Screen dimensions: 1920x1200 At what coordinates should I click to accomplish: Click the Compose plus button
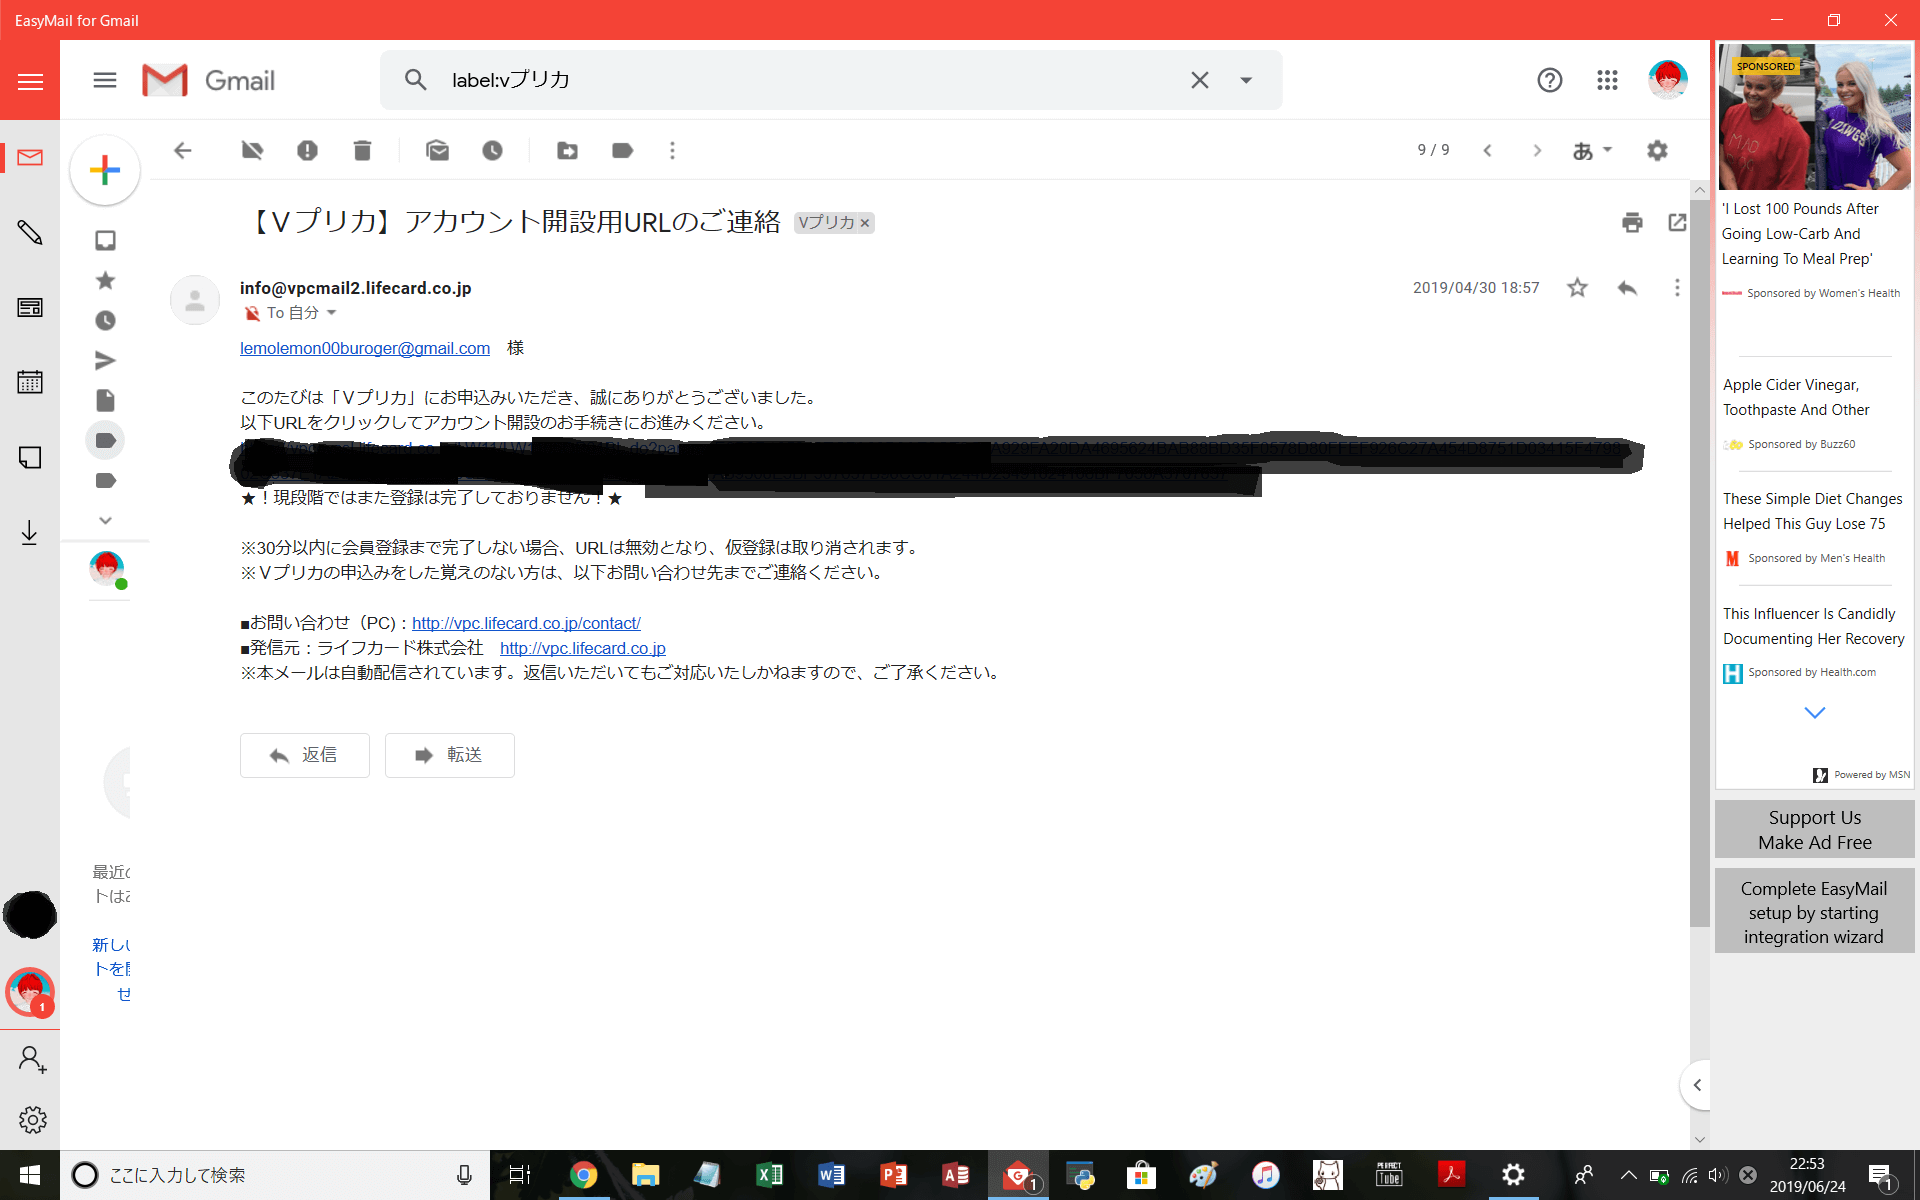coord(105,170)
